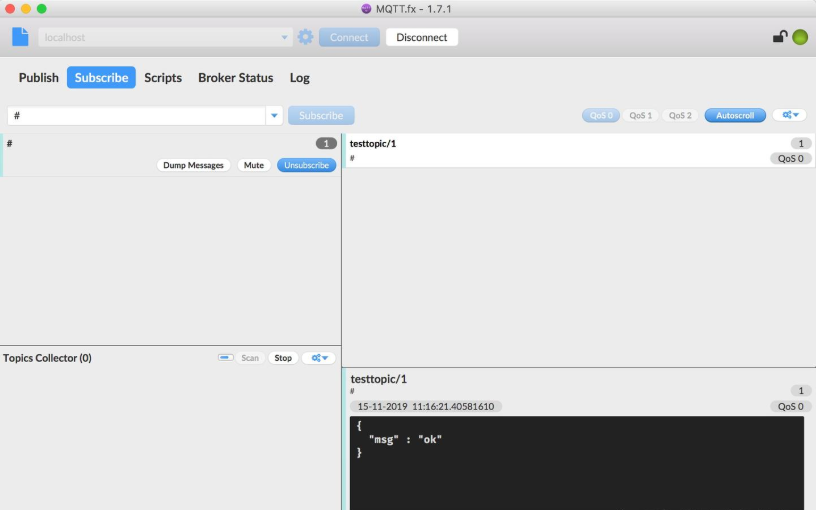Open the Log tab
817x510 pixels.
click(300, 78)
